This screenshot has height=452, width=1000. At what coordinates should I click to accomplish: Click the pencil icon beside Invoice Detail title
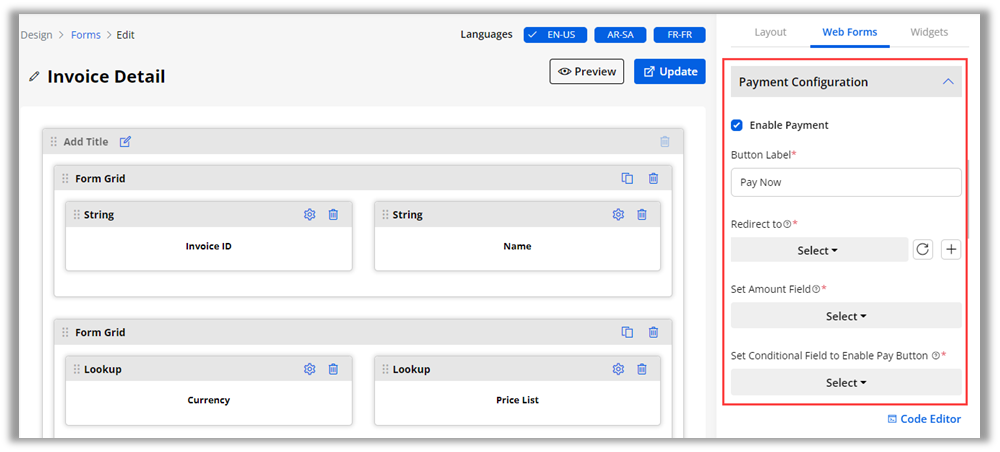tap(35, 76)
